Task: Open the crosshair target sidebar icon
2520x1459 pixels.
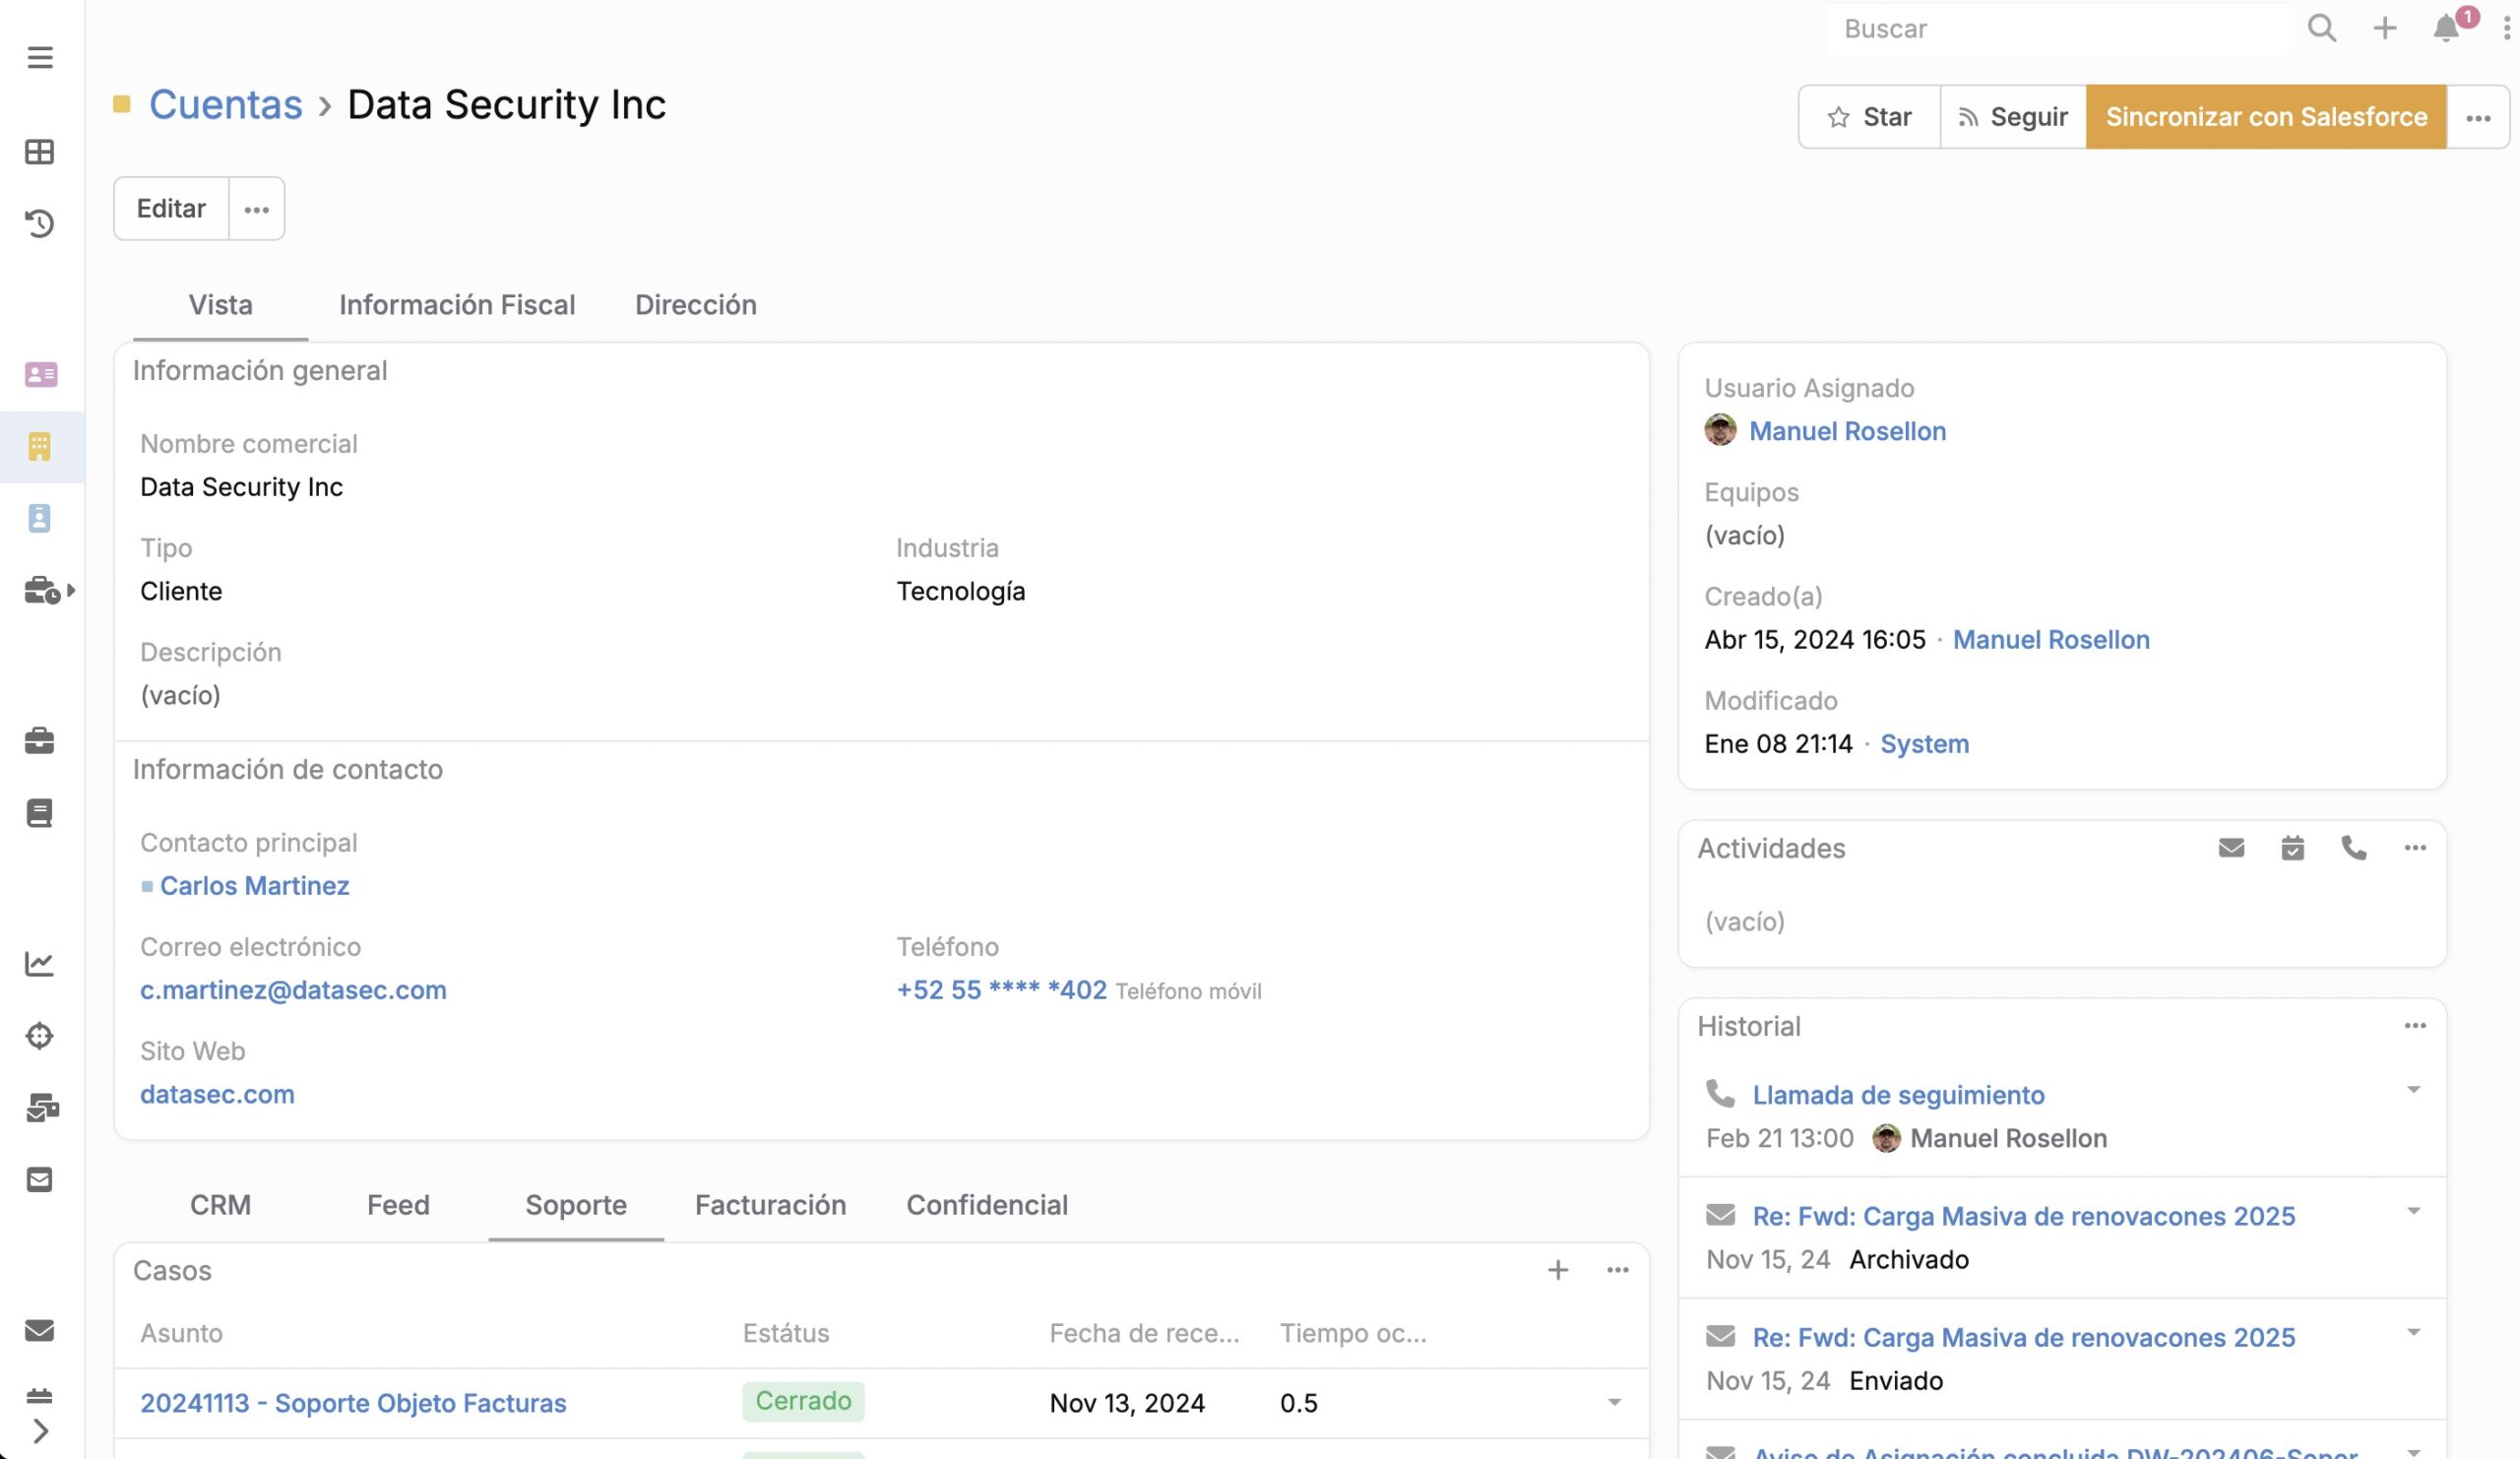Action: pos(40,1036)
